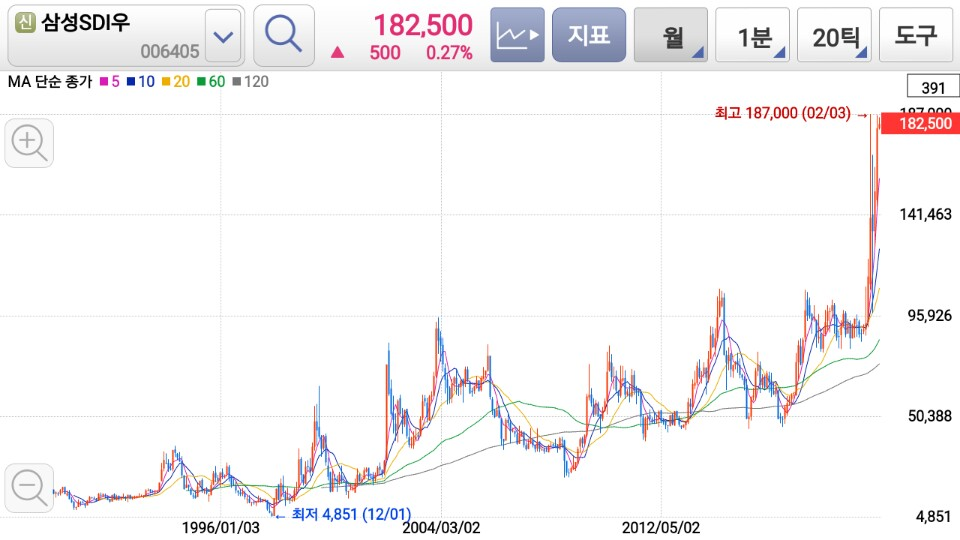960x540 pixels.
Task: Click the 2004/03/02 date axis label
Action: [441, 528]
